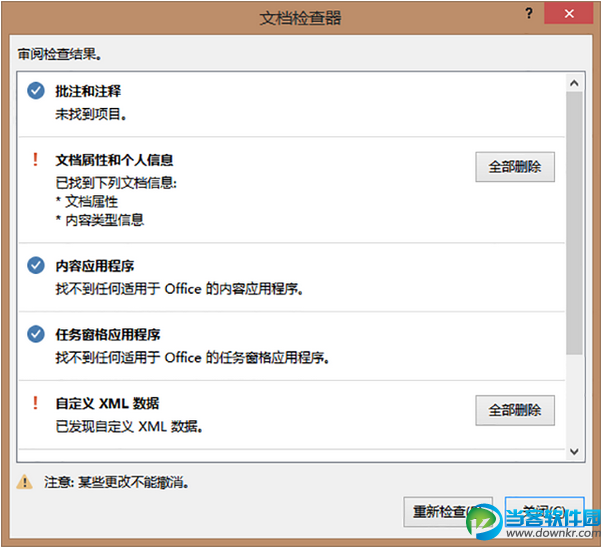602x547 pixels.
Task: Click the dialog title 文档检查器
Action: [x=300, y=18]
